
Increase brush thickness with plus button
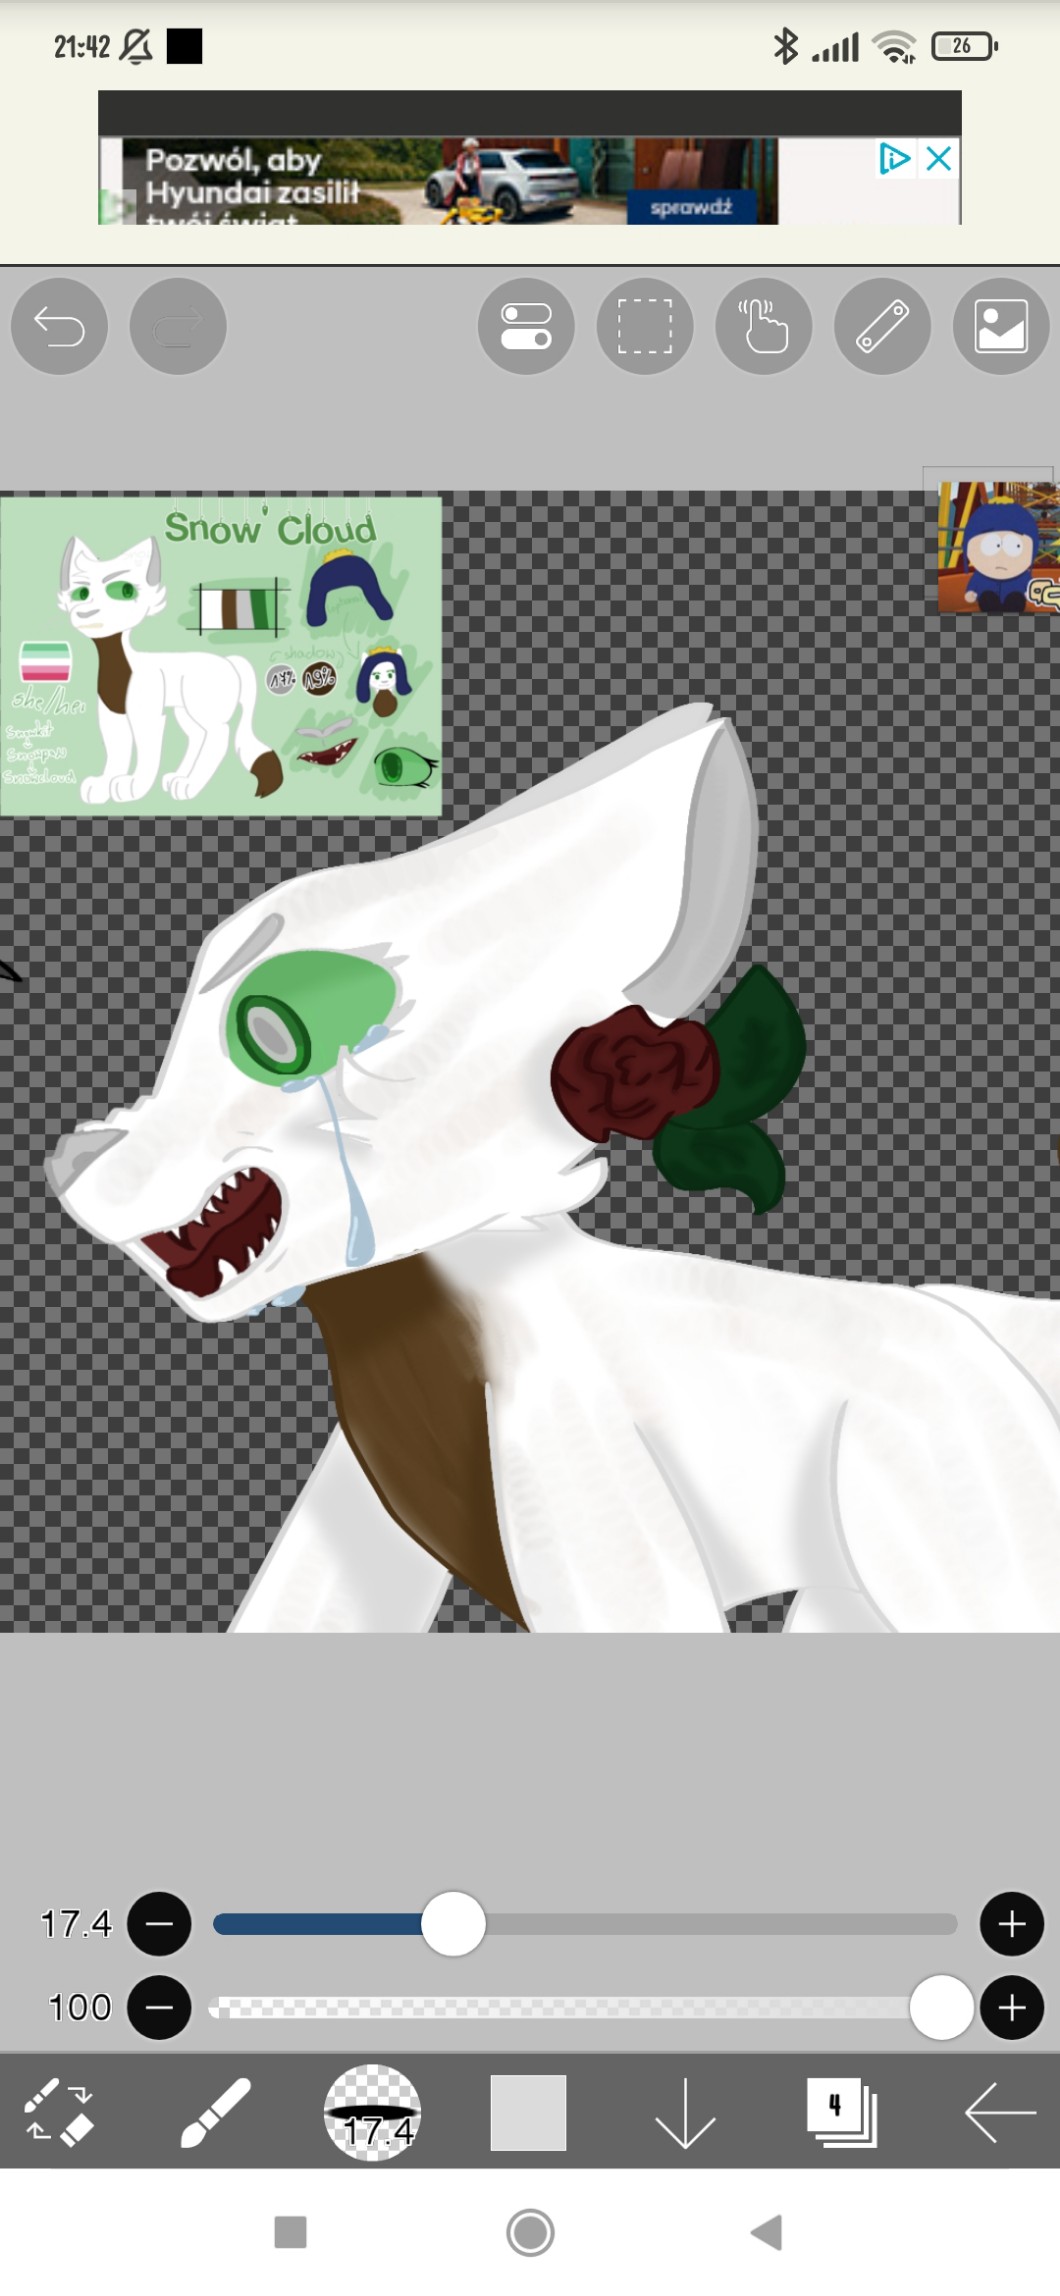coord(1011,1923)
